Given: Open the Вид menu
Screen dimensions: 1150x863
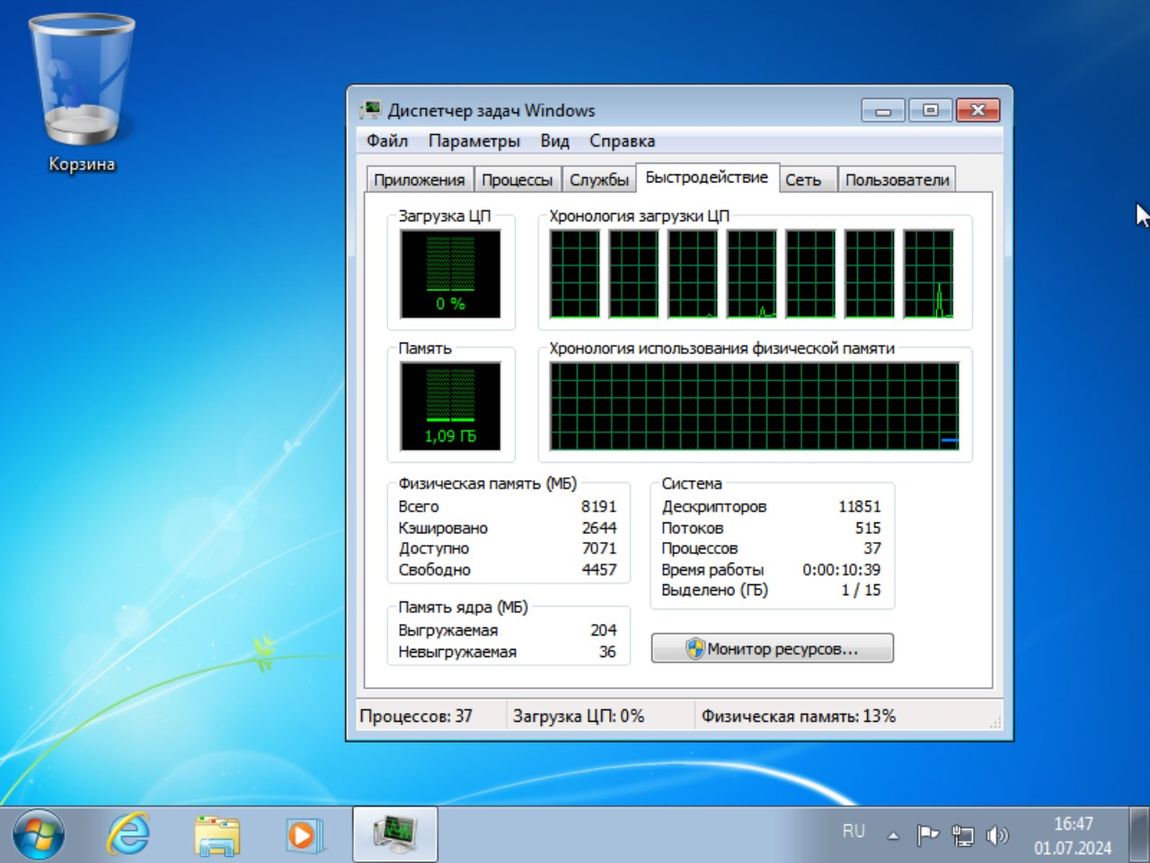Looking at the screenshot, I should pos(554,141).
